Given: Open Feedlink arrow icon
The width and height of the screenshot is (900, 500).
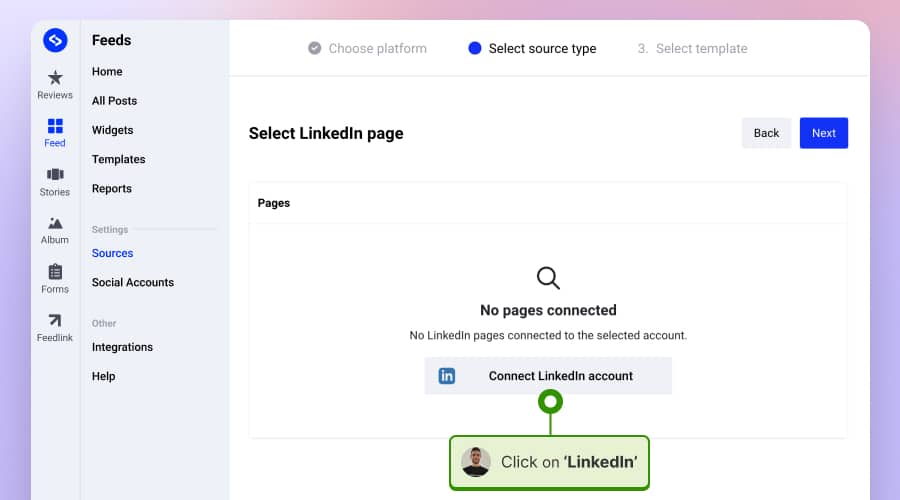Looking at the screenshot, I should click(x=55, y=320).
